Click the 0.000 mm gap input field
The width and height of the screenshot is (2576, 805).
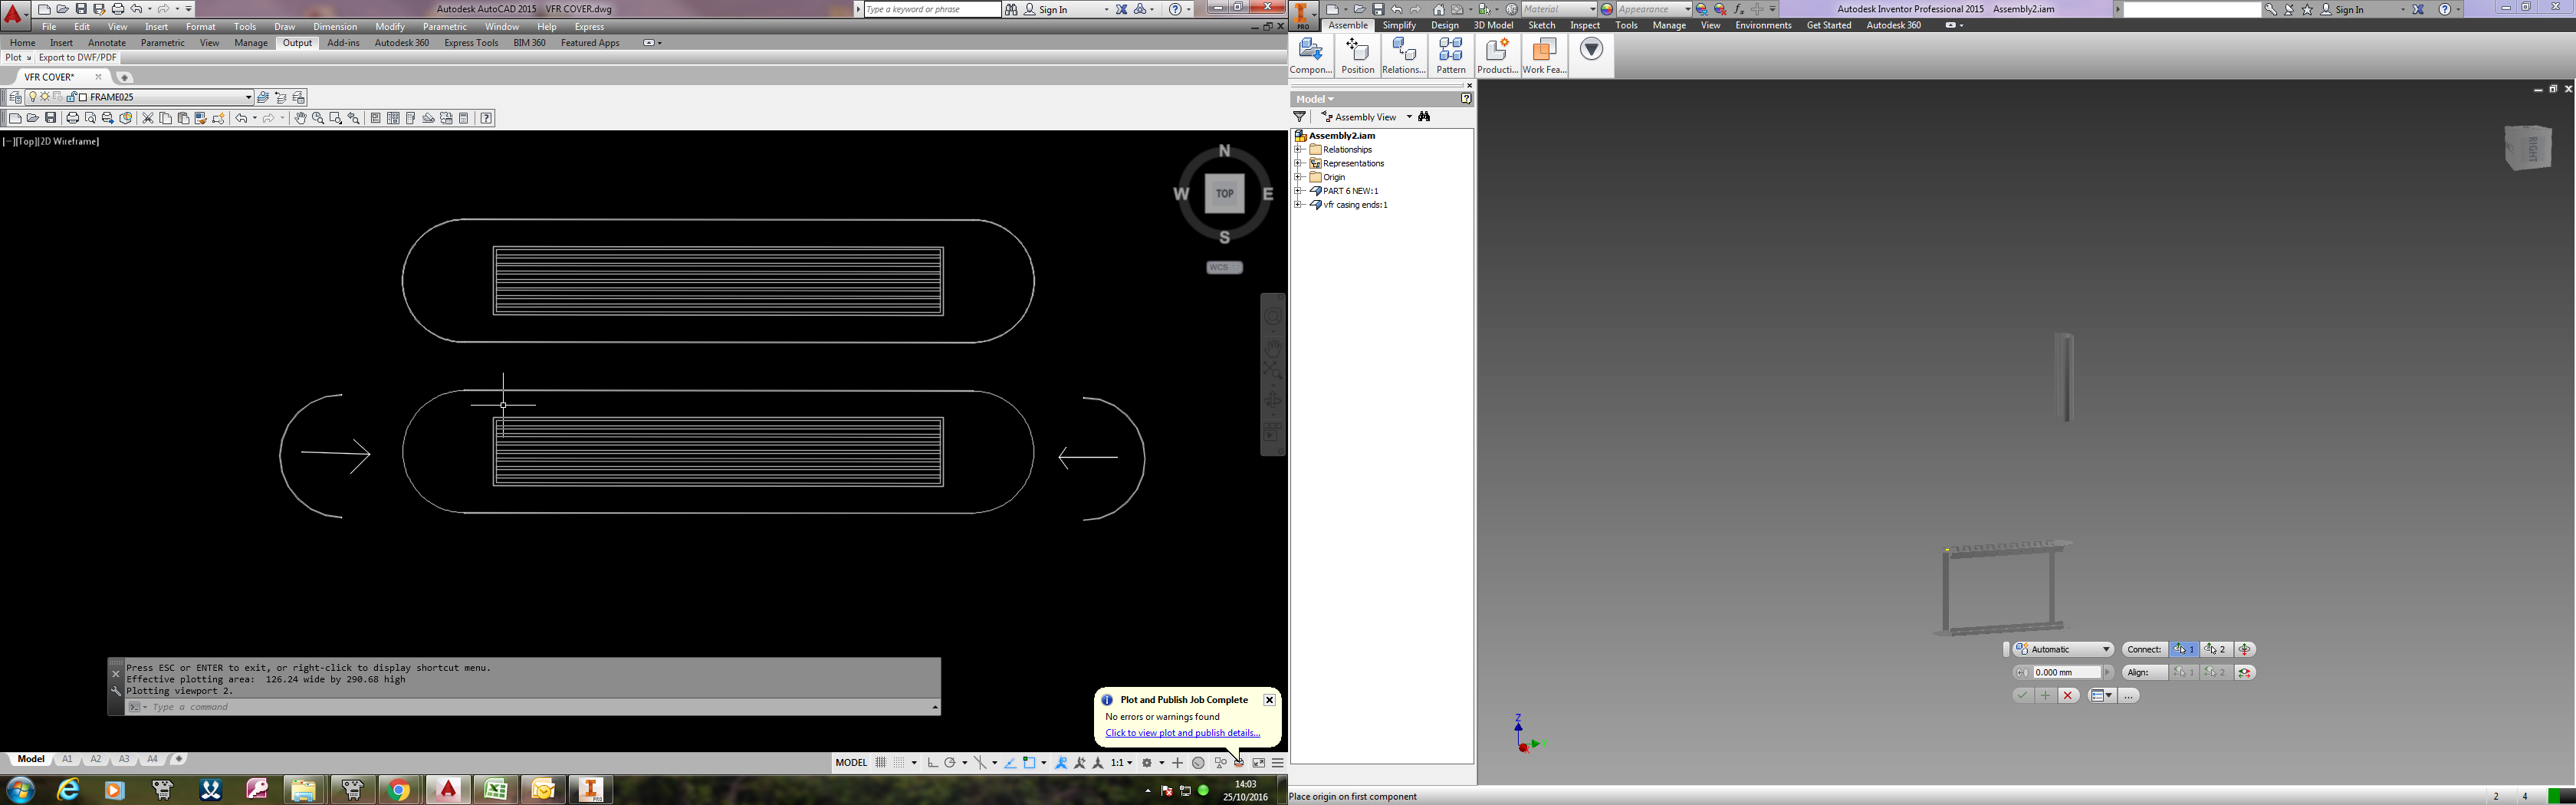coord(2066,672)
